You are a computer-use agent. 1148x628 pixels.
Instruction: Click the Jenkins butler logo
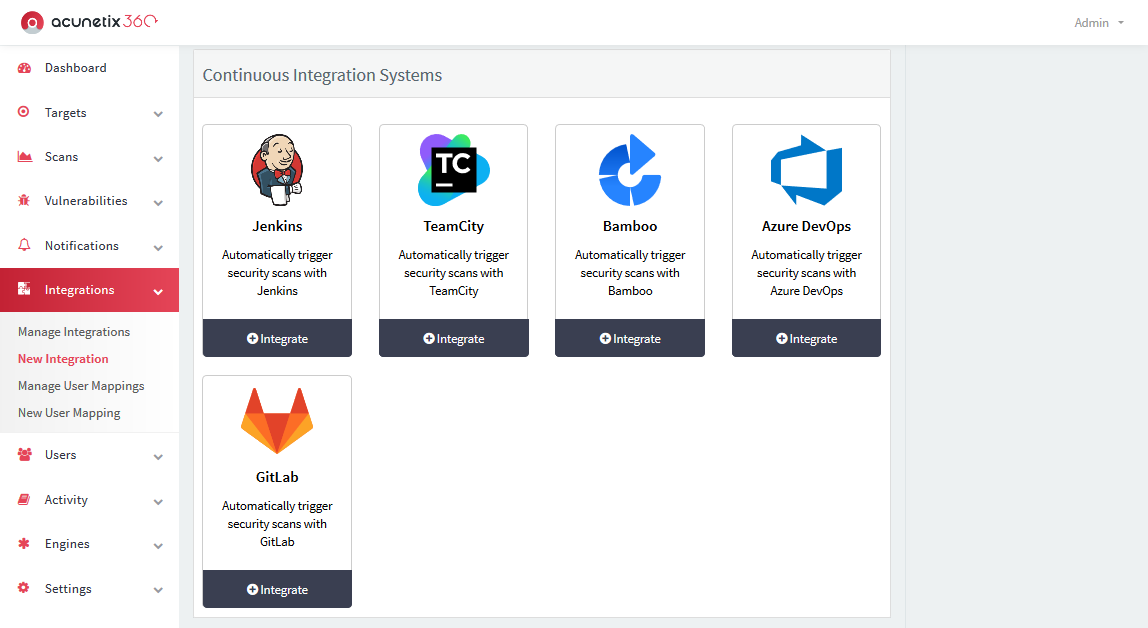tap(277, 167)
